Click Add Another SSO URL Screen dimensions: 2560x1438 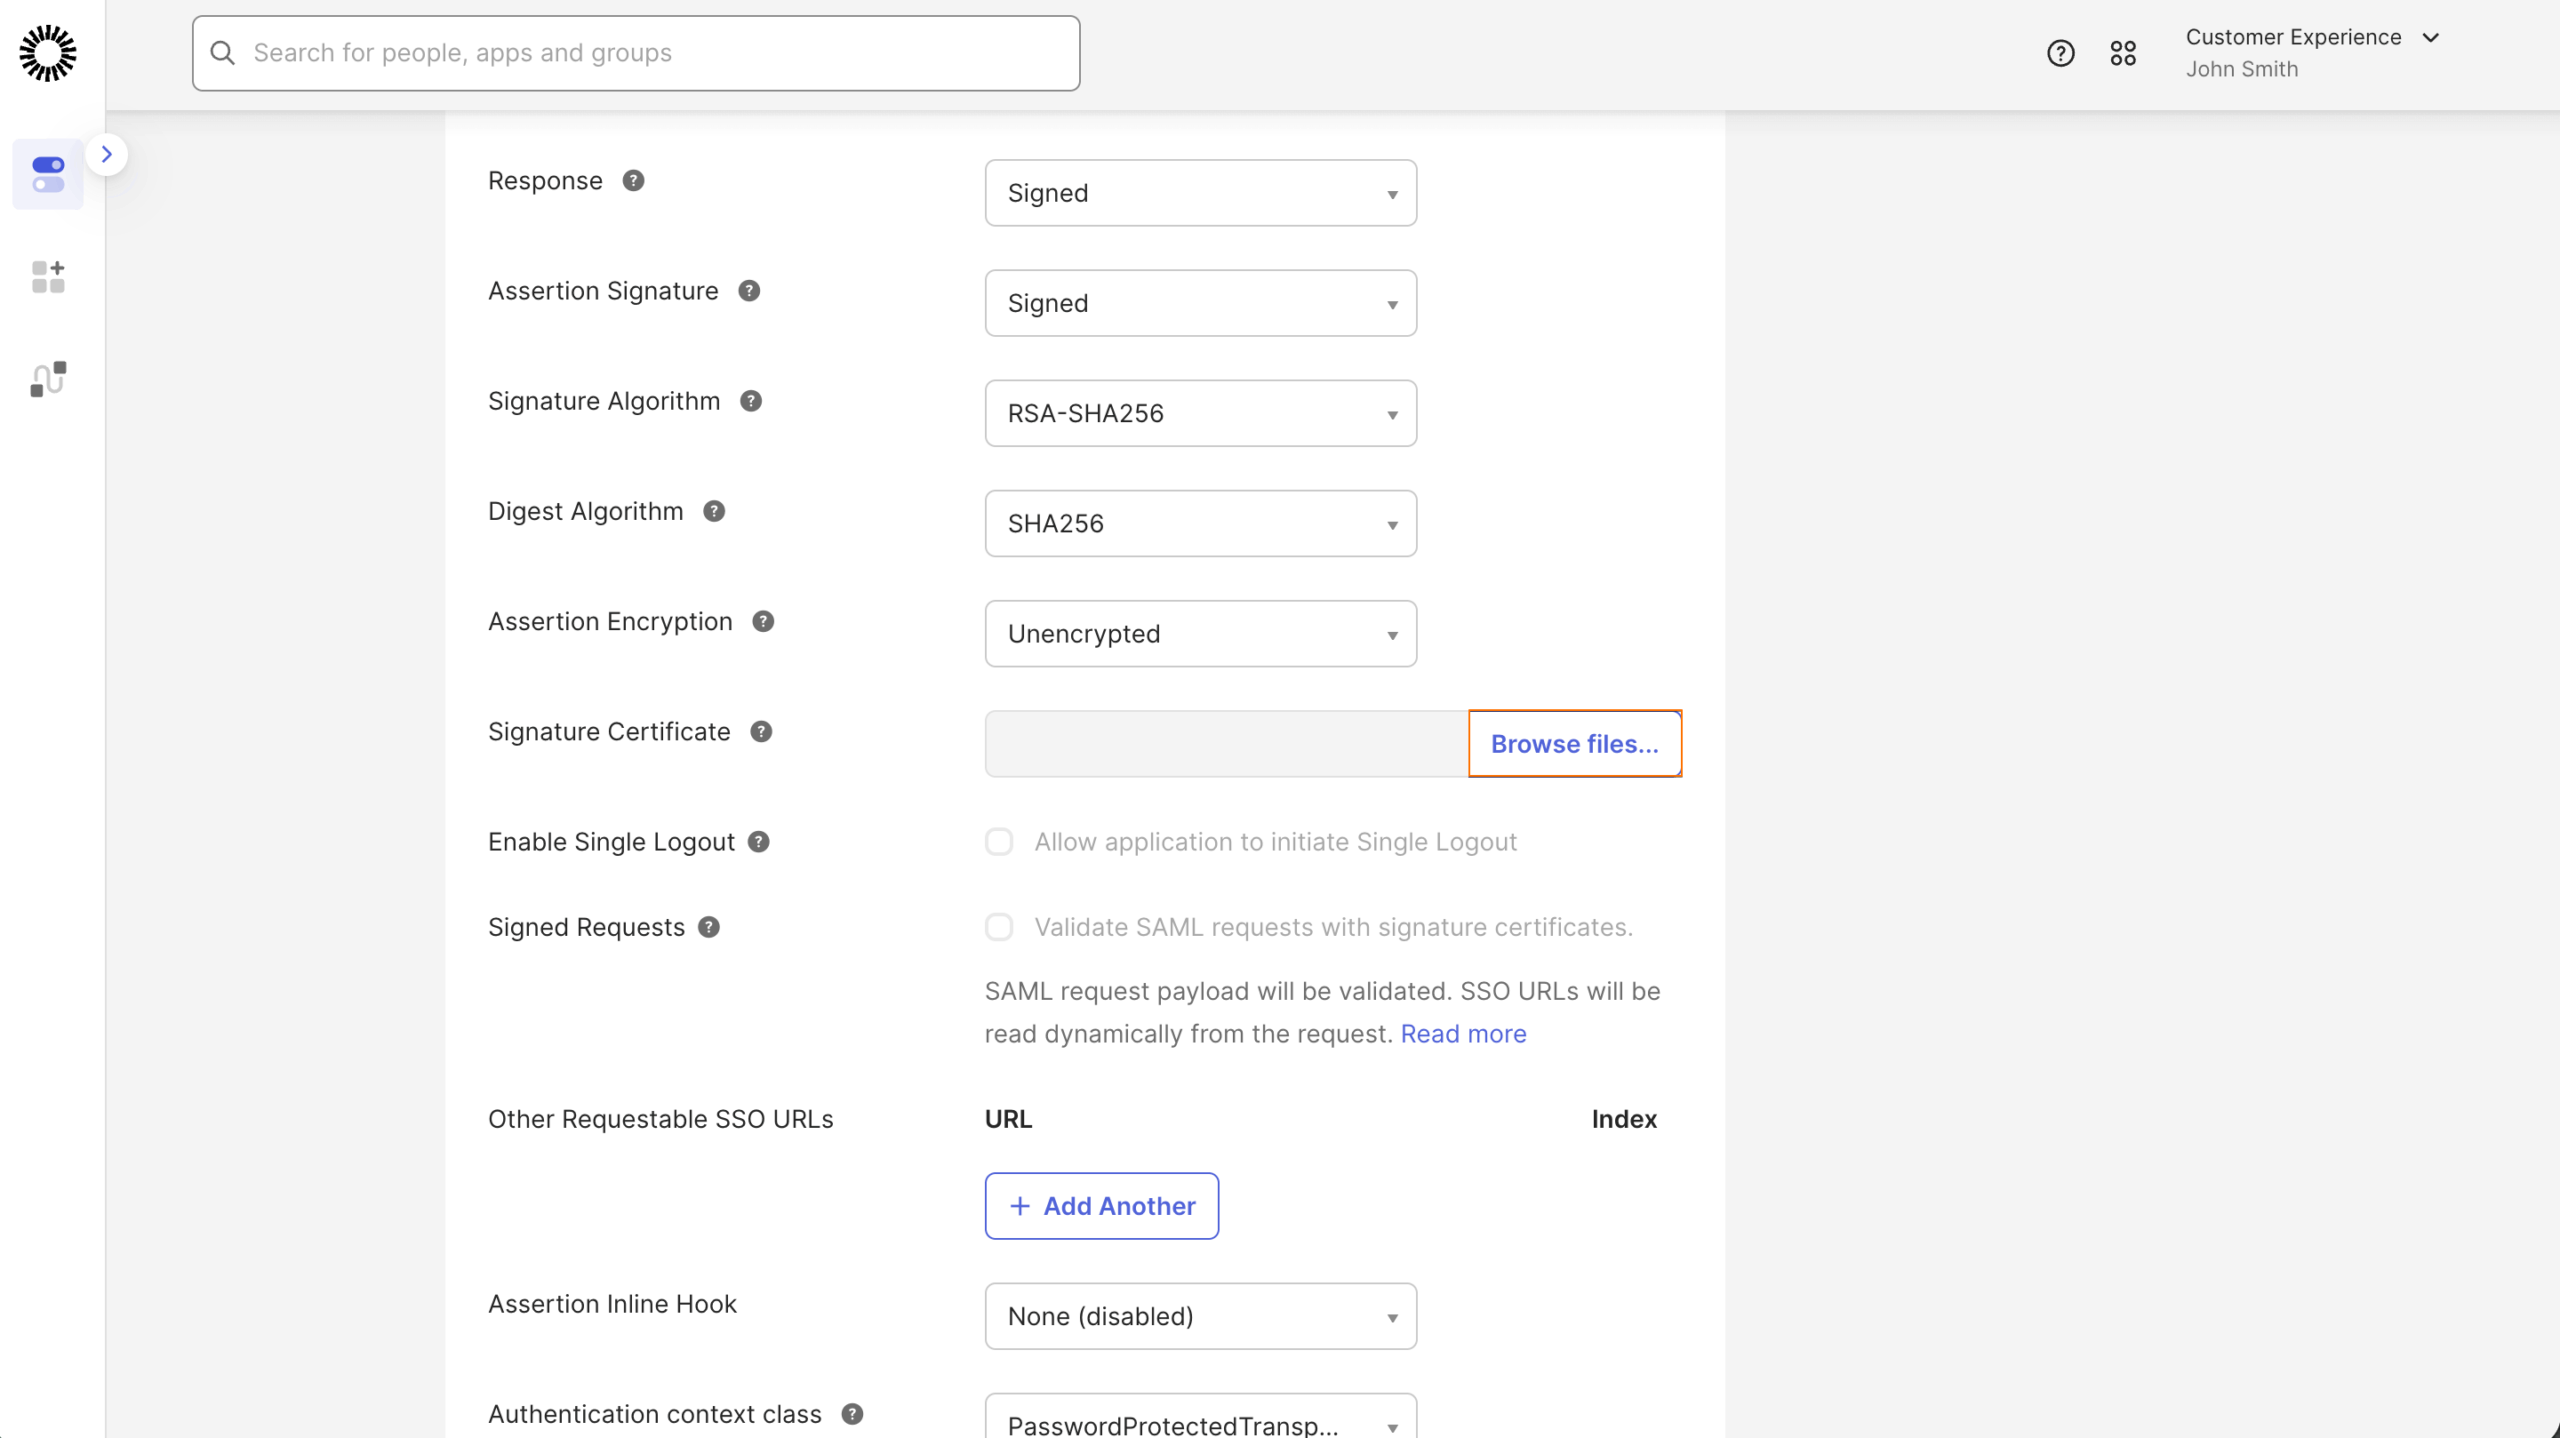click(x=1101, y=1205)
